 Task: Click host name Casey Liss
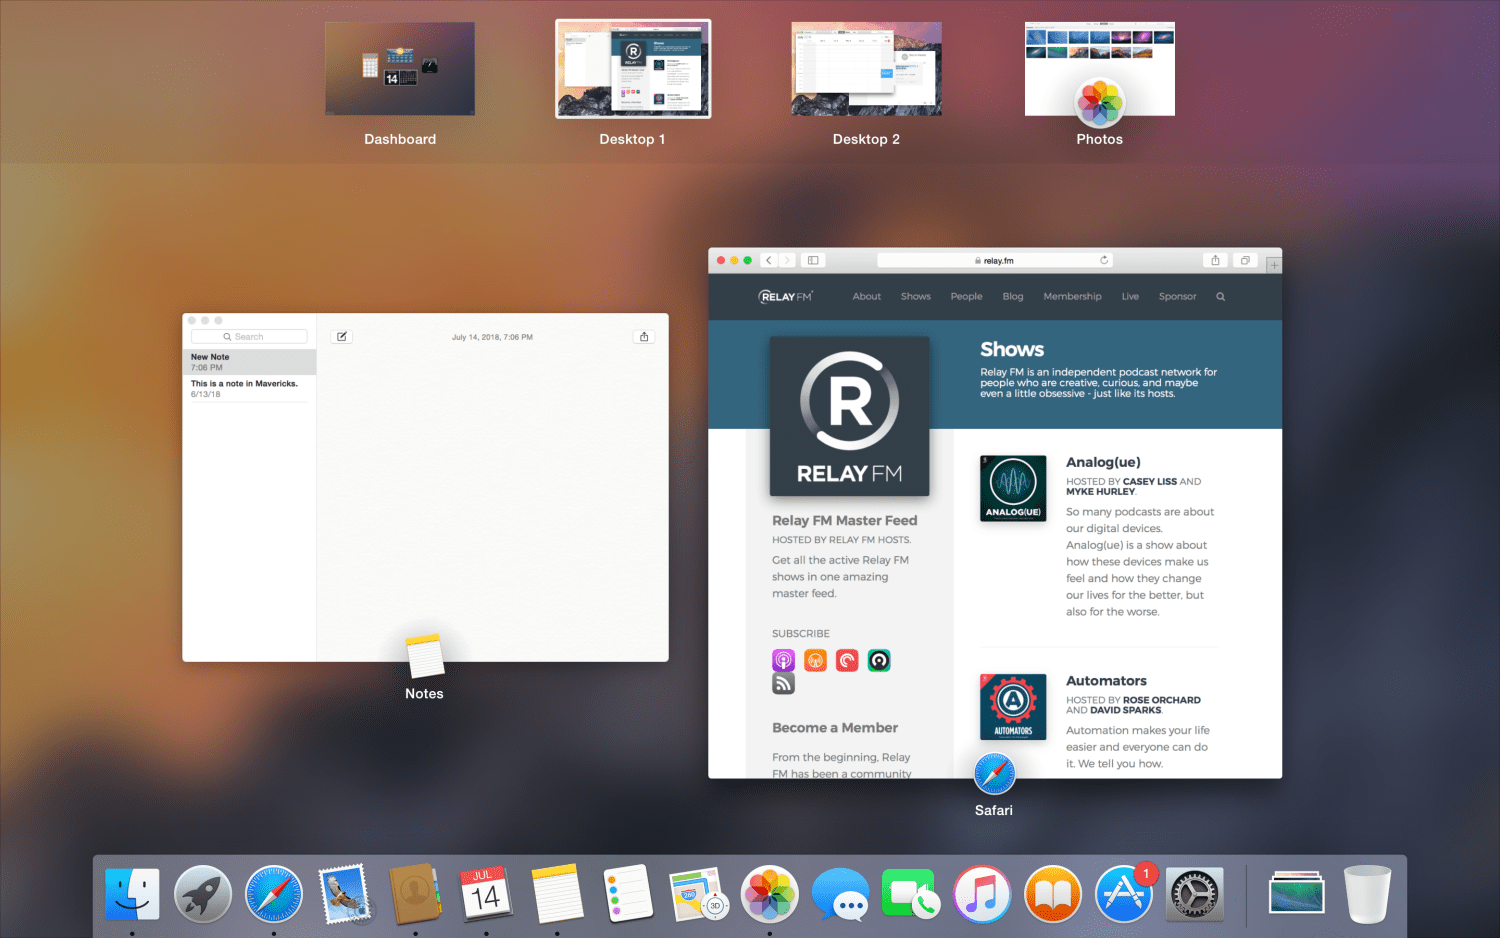[x=1150, y=481]
